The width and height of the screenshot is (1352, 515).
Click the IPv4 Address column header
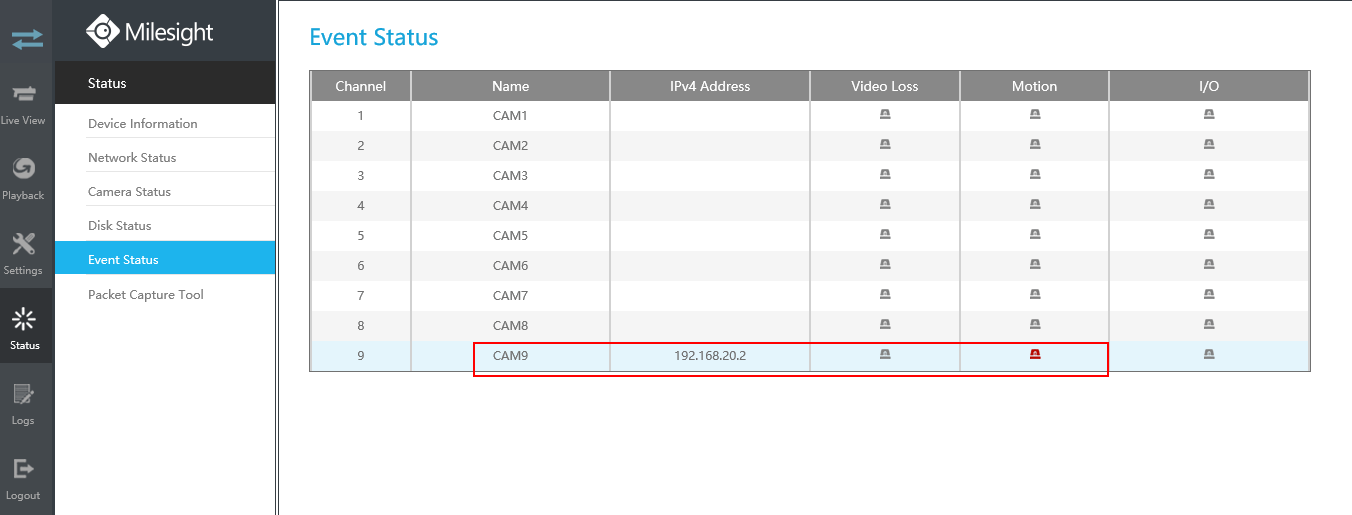(710, 86)
